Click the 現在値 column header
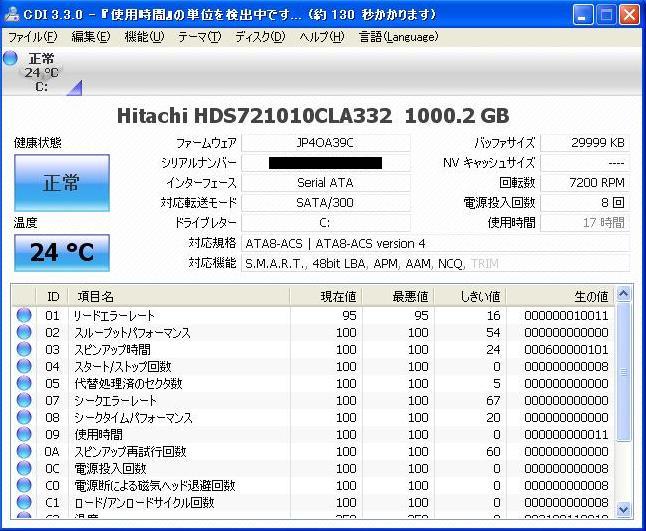The width and height of the screenshot is (646, 531). pos(326,296)
